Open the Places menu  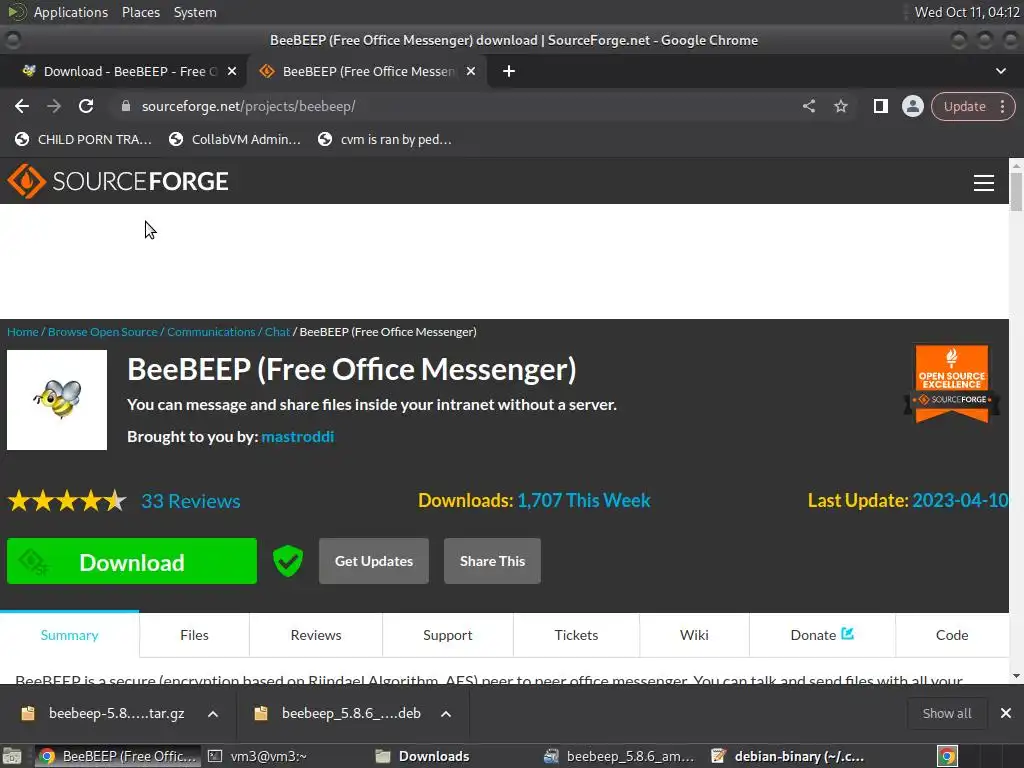click(141, 12)
